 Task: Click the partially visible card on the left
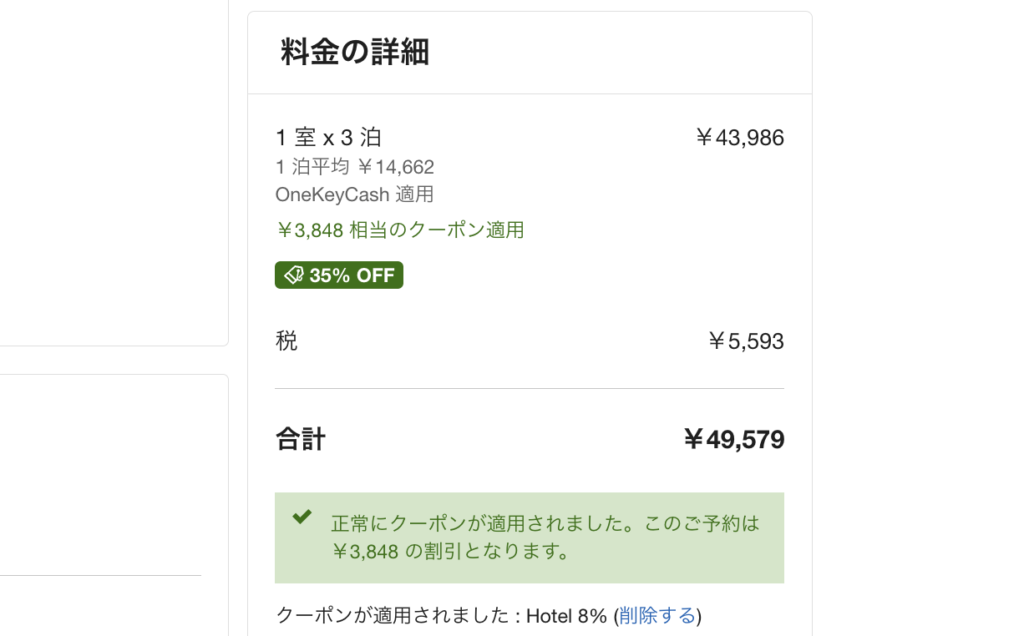tap(110, 170)
